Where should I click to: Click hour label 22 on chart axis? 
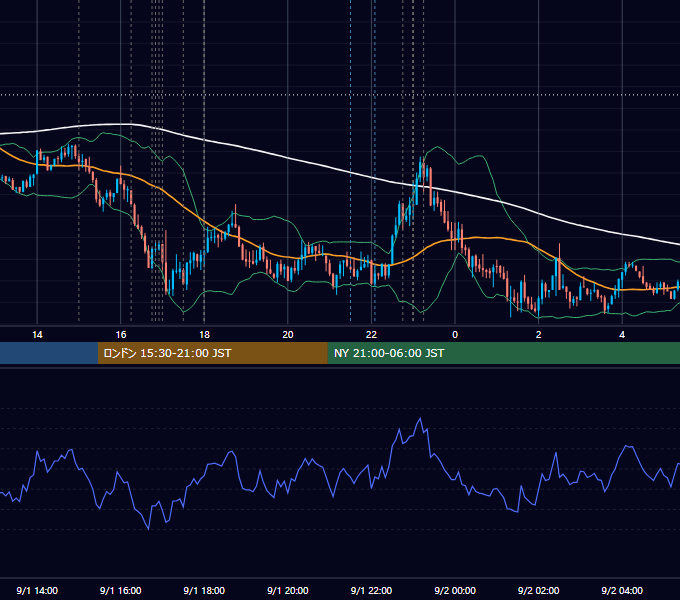point(372,335)
